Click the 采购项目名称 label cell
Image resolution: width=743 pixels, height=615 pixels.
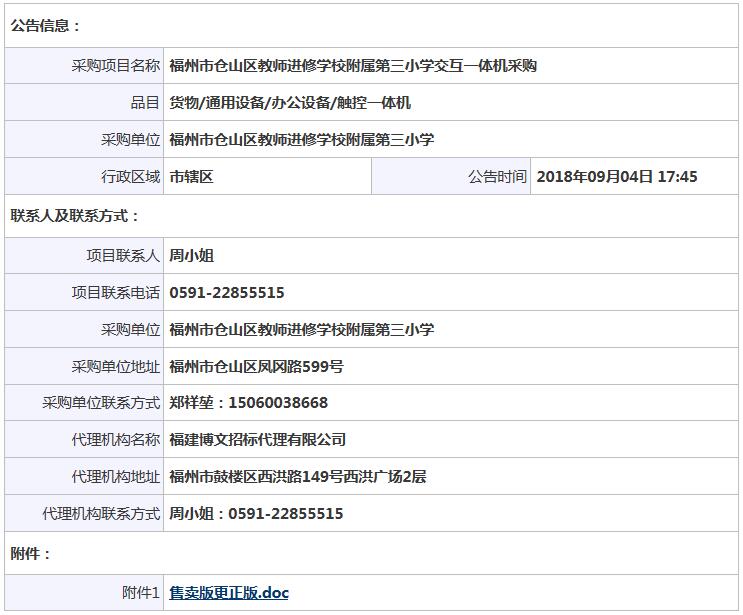pos(84,65)
